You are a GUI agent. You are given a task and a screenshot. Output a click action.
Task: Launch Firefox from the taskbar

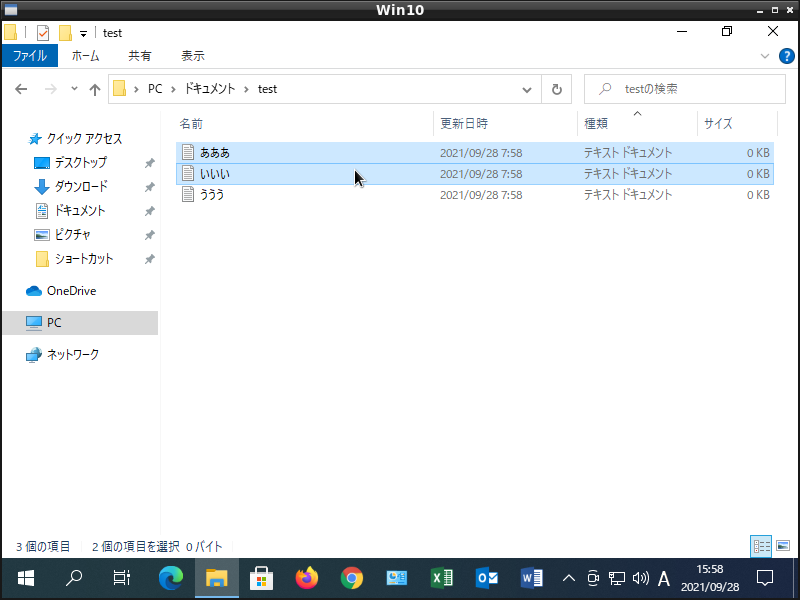pos(306,578)
